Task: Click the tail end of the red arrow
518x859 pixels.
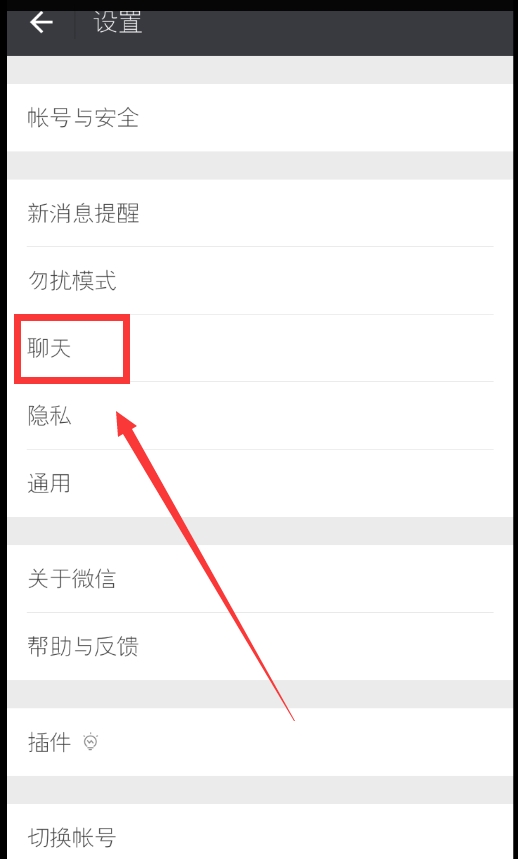Action: tap(293, 719)
